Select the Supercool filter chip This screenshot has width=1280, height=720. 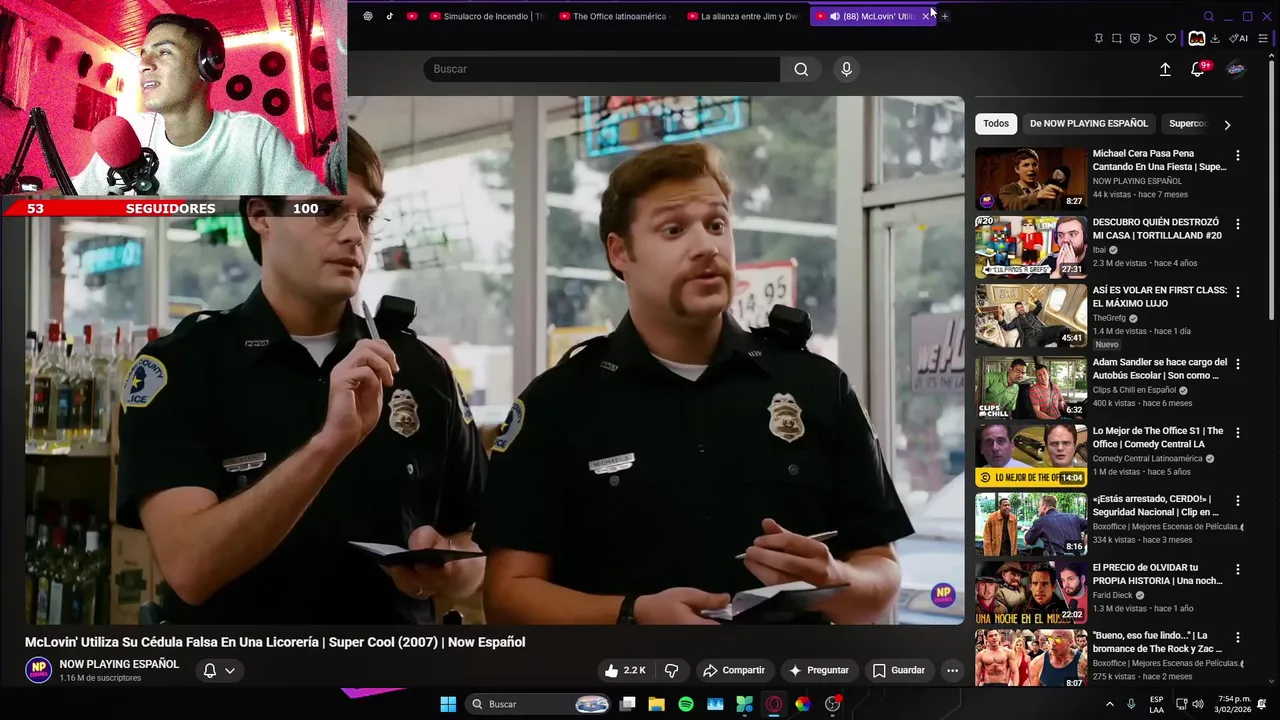coord(1188,124)
